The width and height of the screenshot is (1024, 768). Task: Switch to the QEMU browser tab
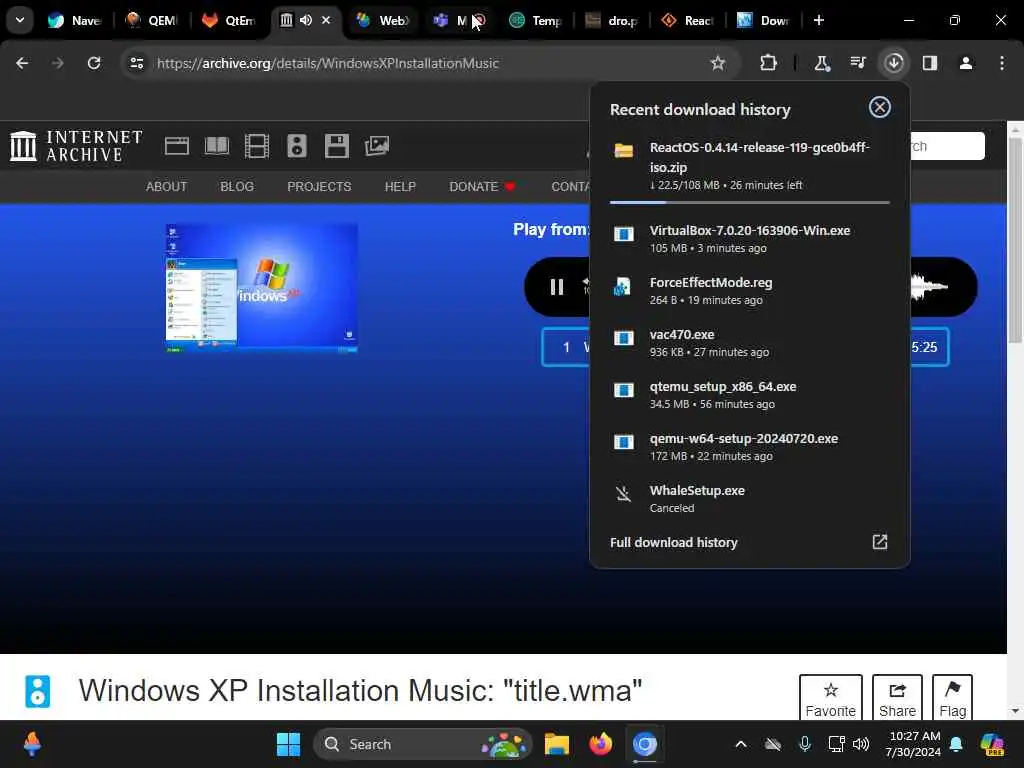151,20
